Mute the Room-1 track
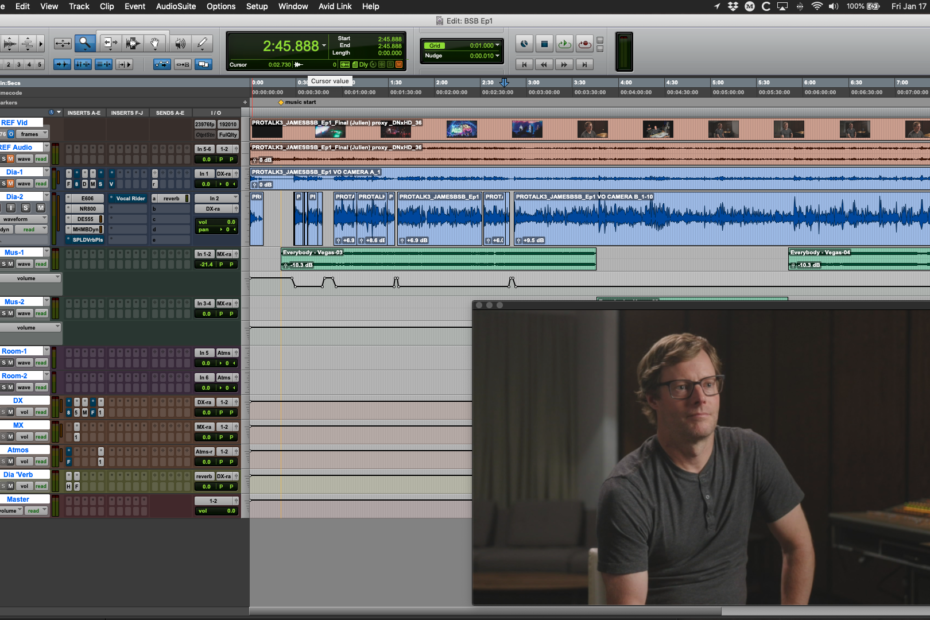This screenshot has width=930, height=620. coord(10,363)
